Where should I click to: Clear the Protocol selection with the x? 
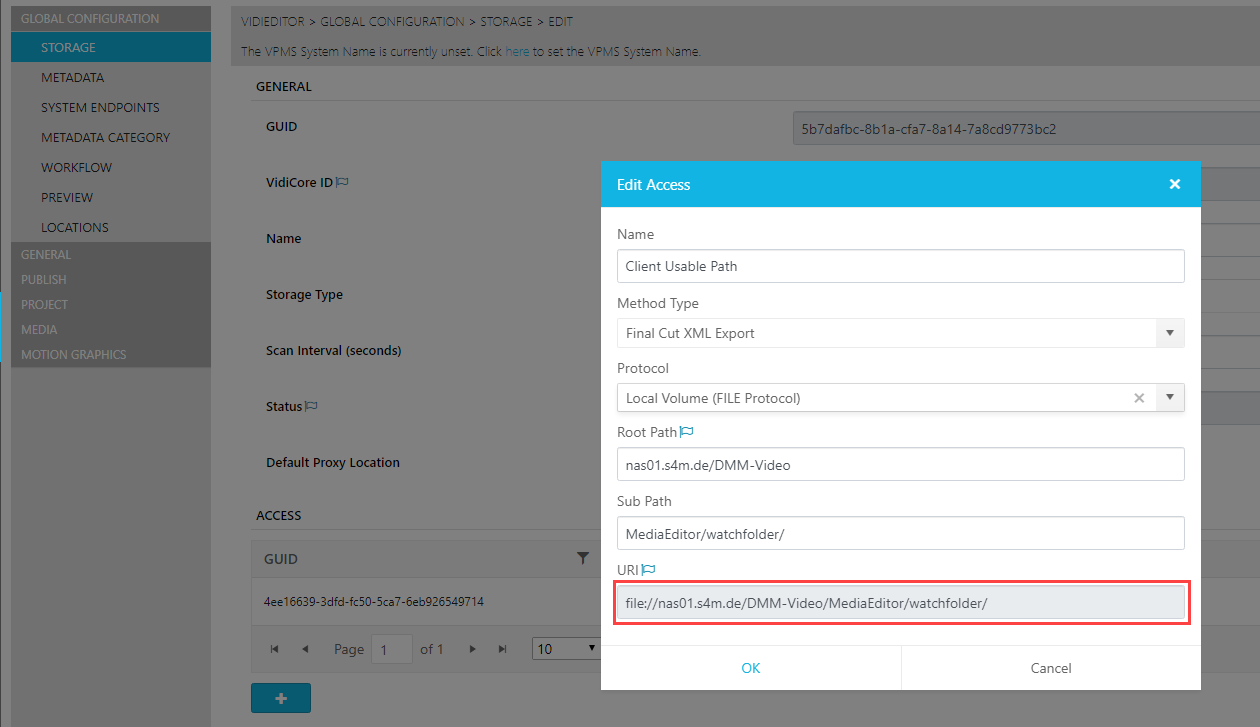(x=1138, y=398)
